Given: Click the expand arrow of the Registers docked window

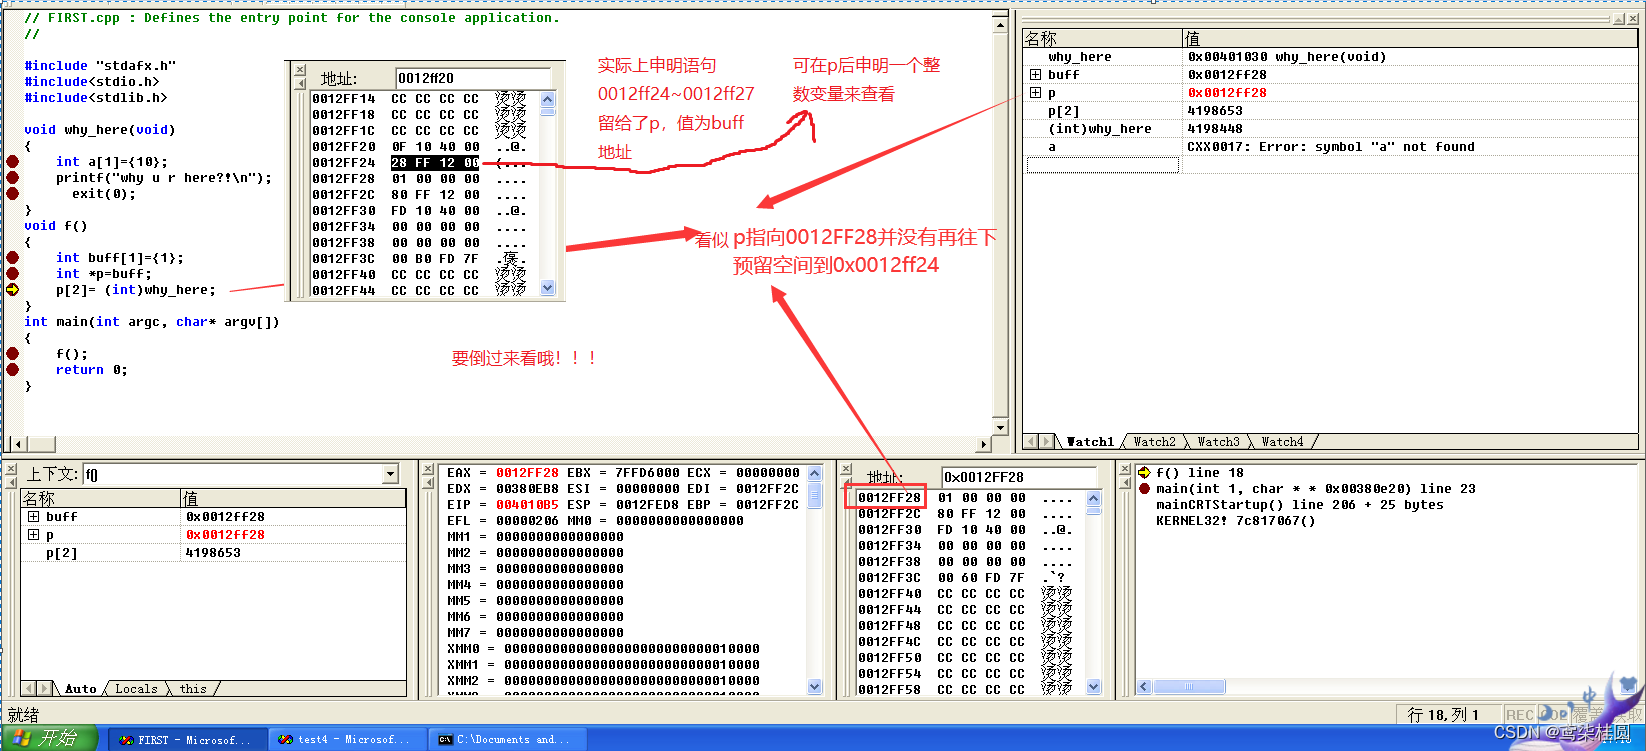Looking at the screenshot, I should (x=427, y=483).
